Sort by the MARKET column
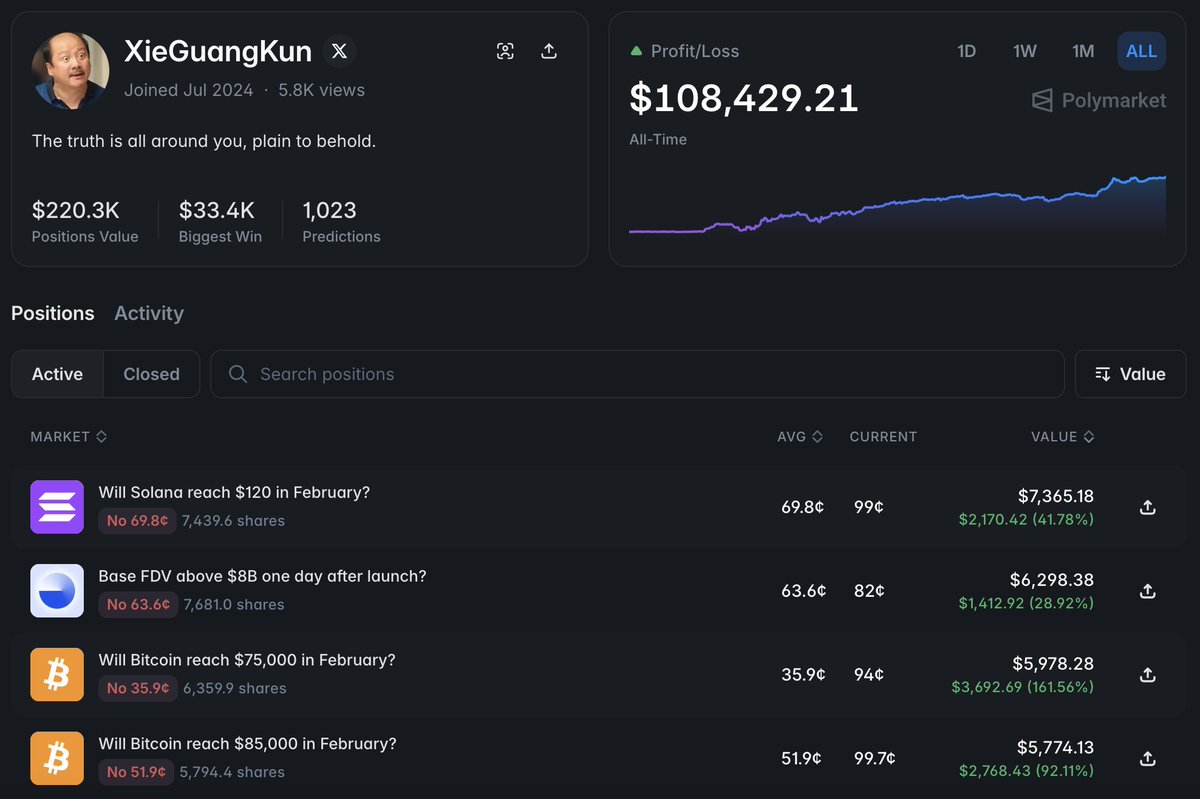The image size is (1200, 799). point(69,437)
